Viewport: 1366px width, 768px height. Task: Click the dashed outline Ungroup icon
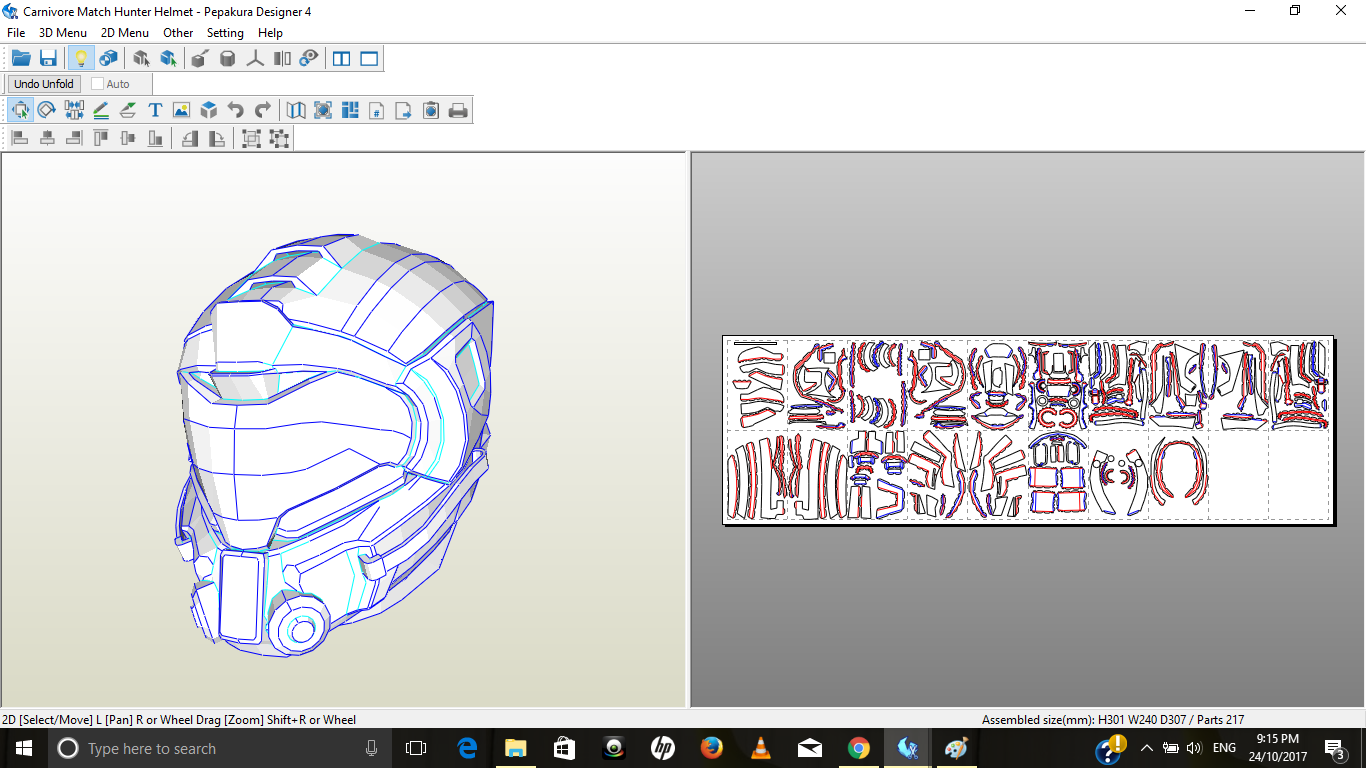click(279, 138)
